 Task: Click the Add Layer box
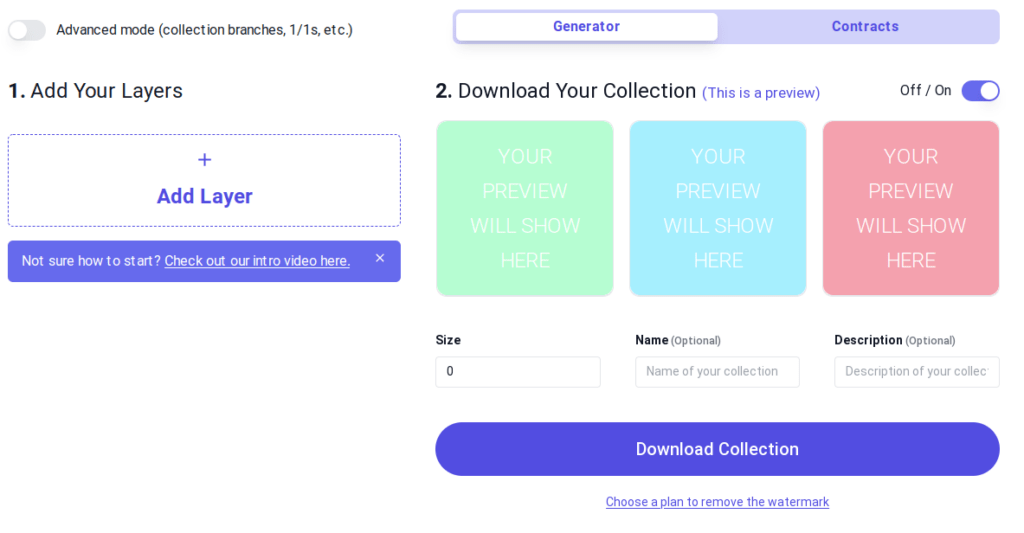click(204, 180)
